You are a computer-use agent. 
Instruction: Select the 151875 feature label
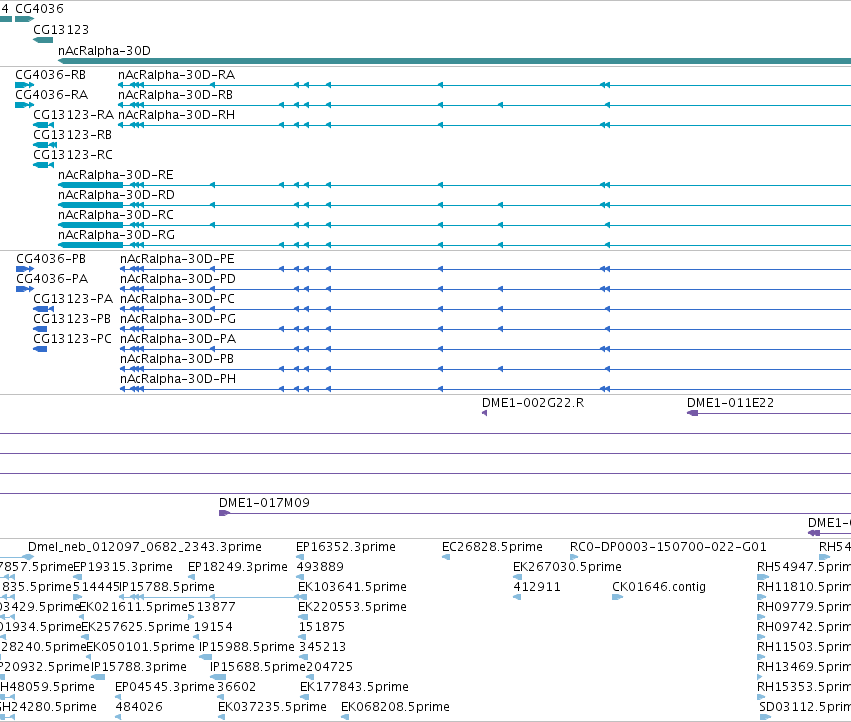[x=322, y=628]
